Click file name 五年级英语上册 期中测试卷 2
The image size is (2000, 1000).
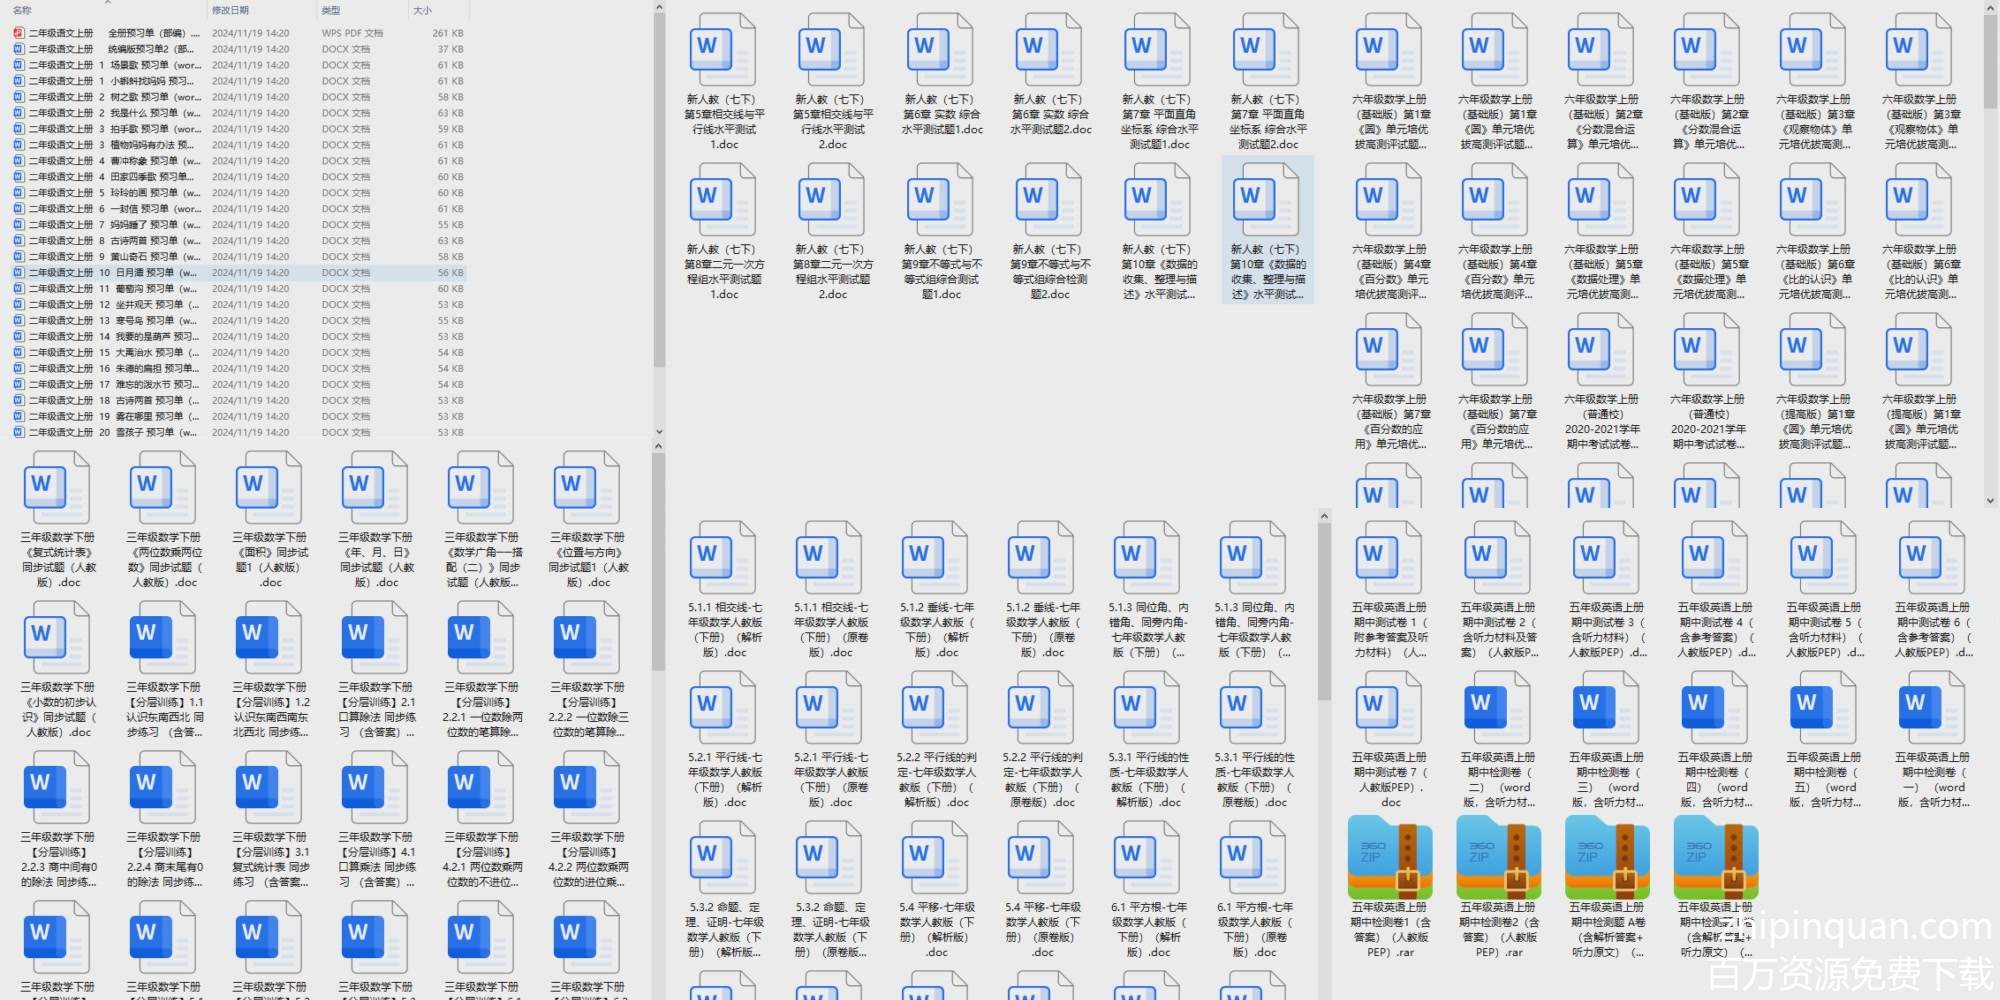click(1498, 630)
